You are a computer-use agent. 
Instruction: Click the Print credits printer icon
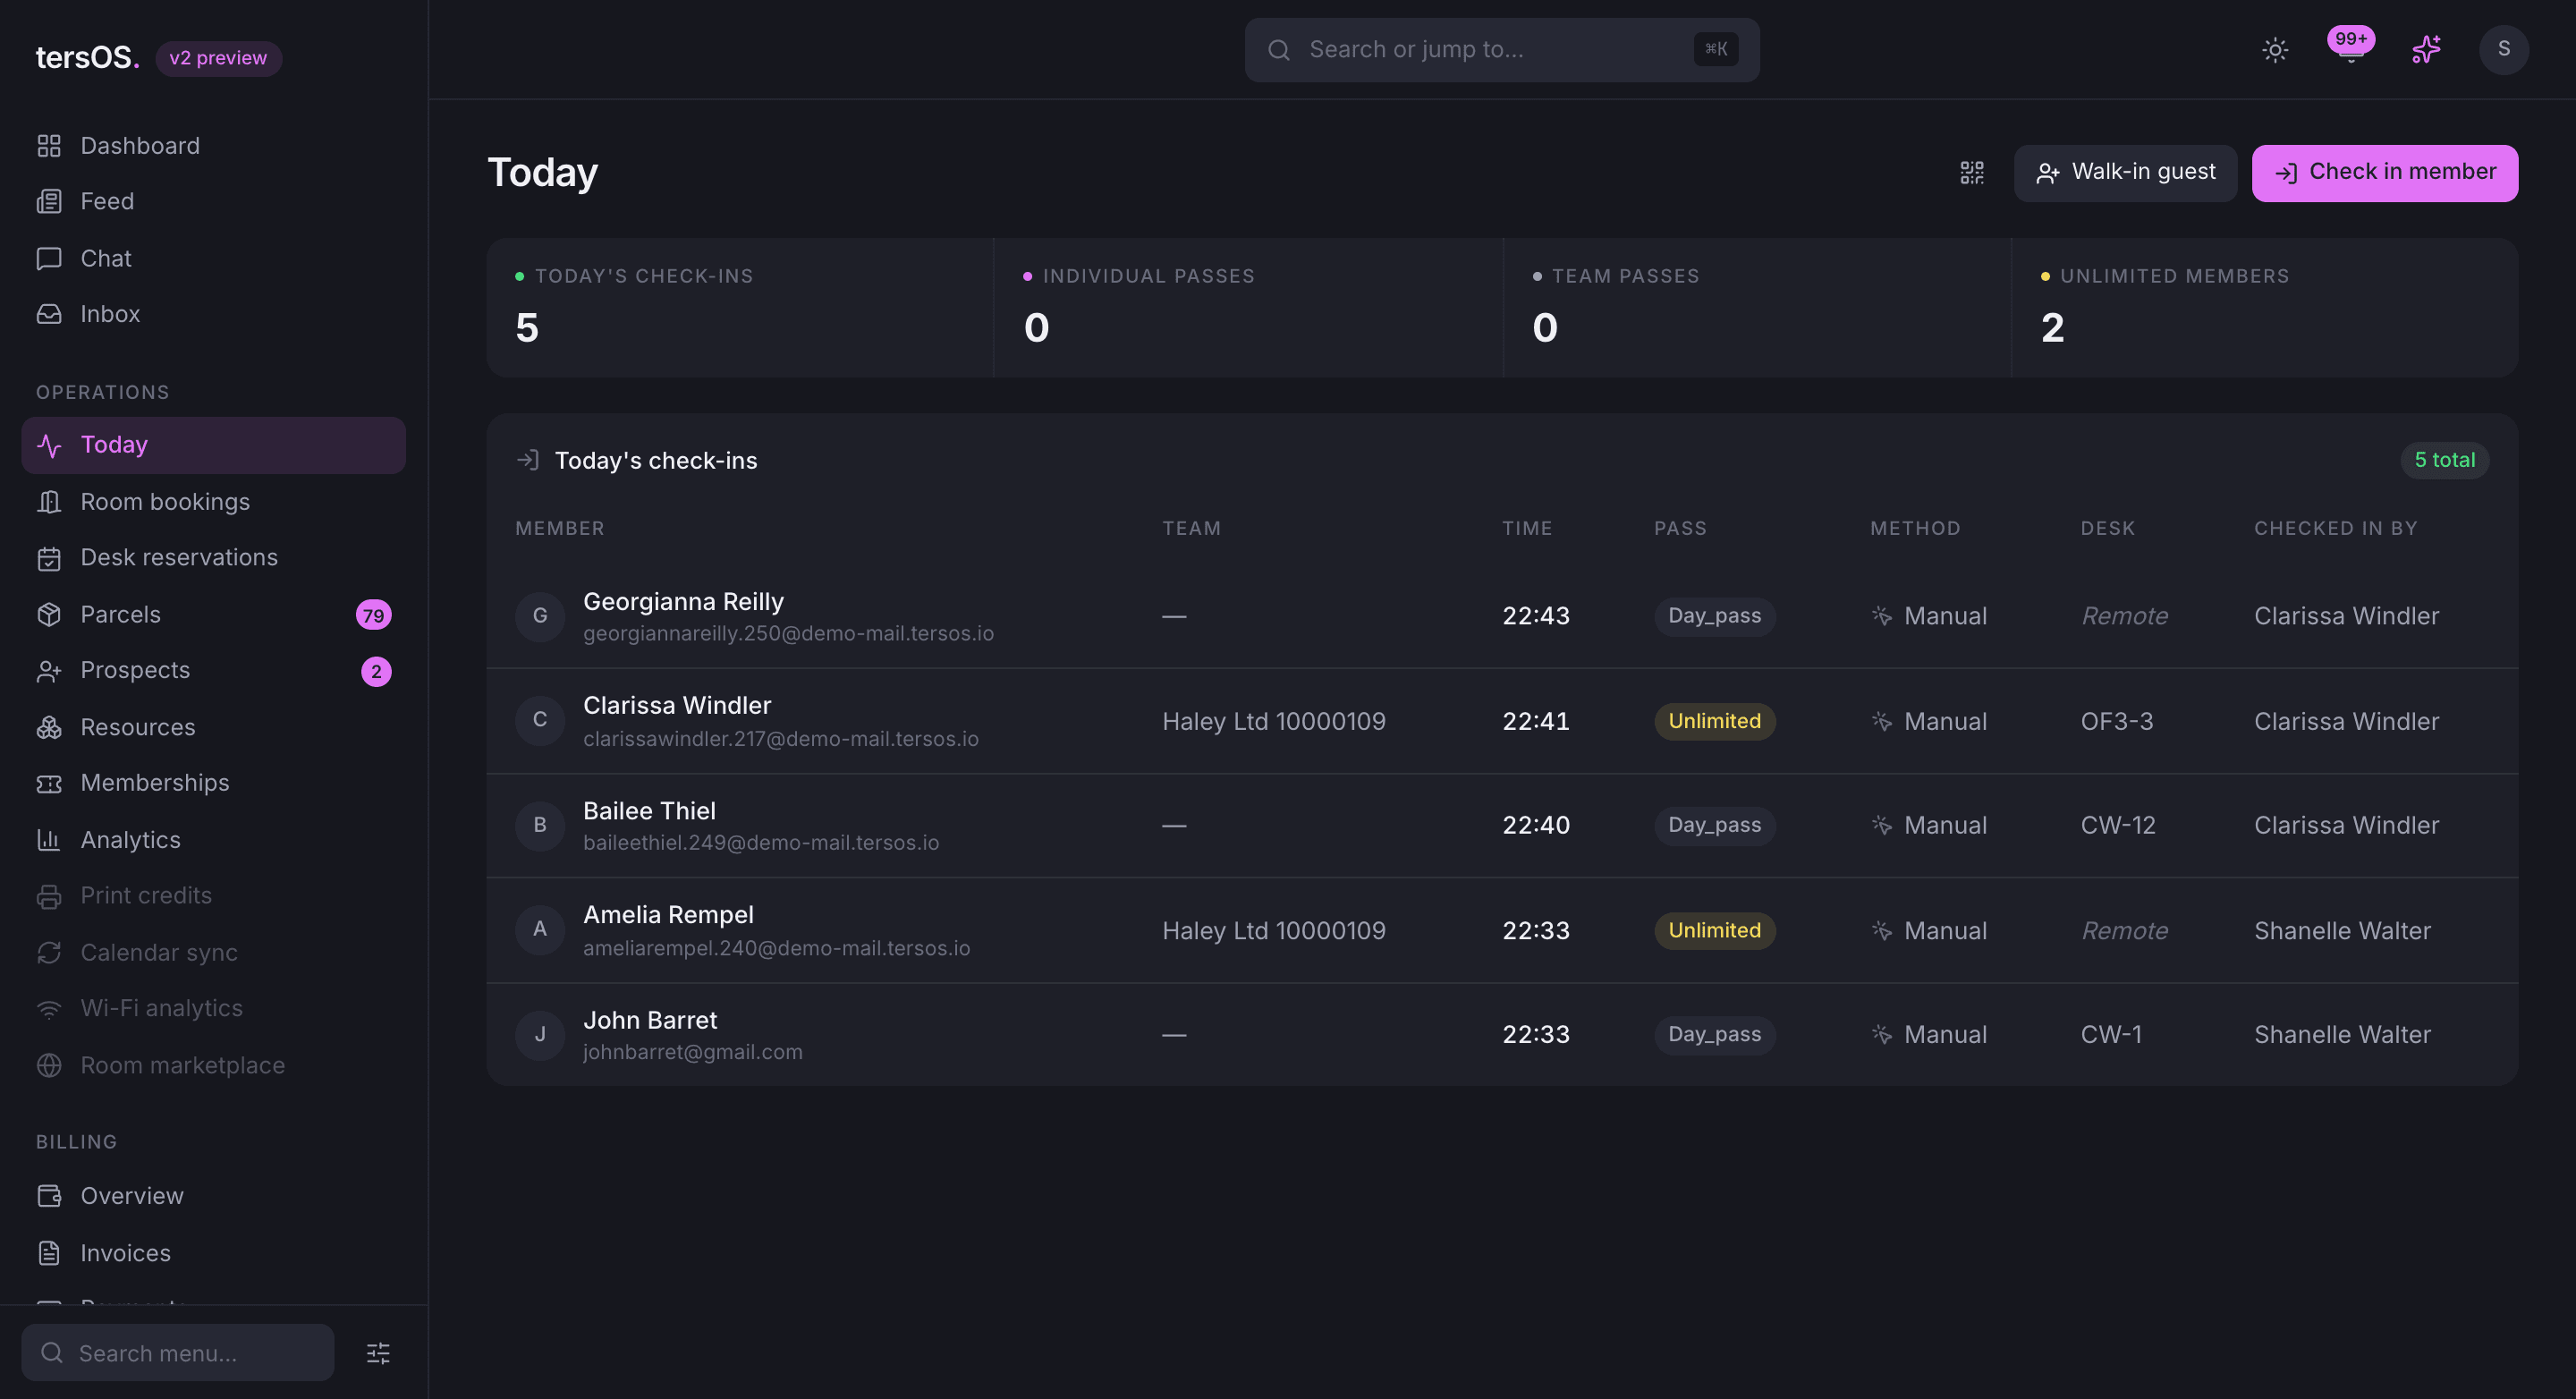coord(49,896)
